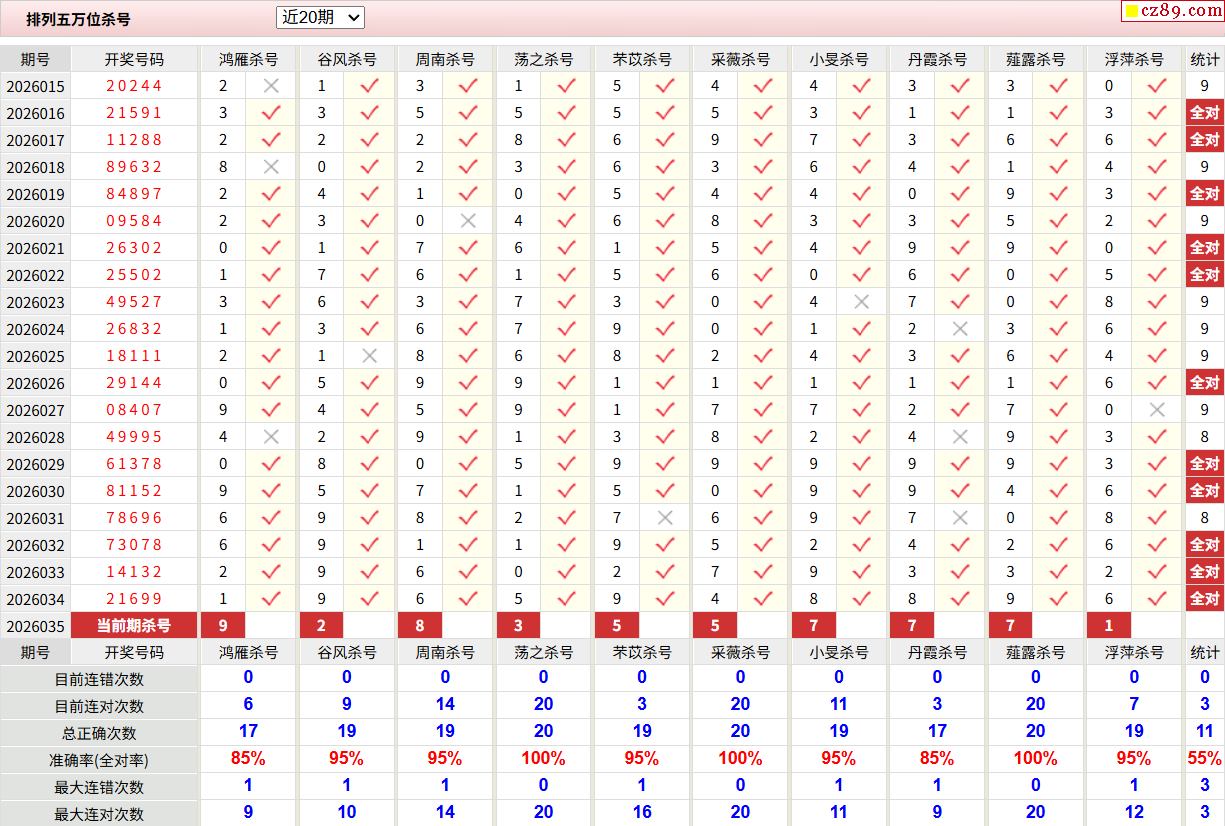This screenshot has width=1225, height=826.
Task: Click the red checkmark in row 2026019 荡之 column
Action: (x=567, y=194)
